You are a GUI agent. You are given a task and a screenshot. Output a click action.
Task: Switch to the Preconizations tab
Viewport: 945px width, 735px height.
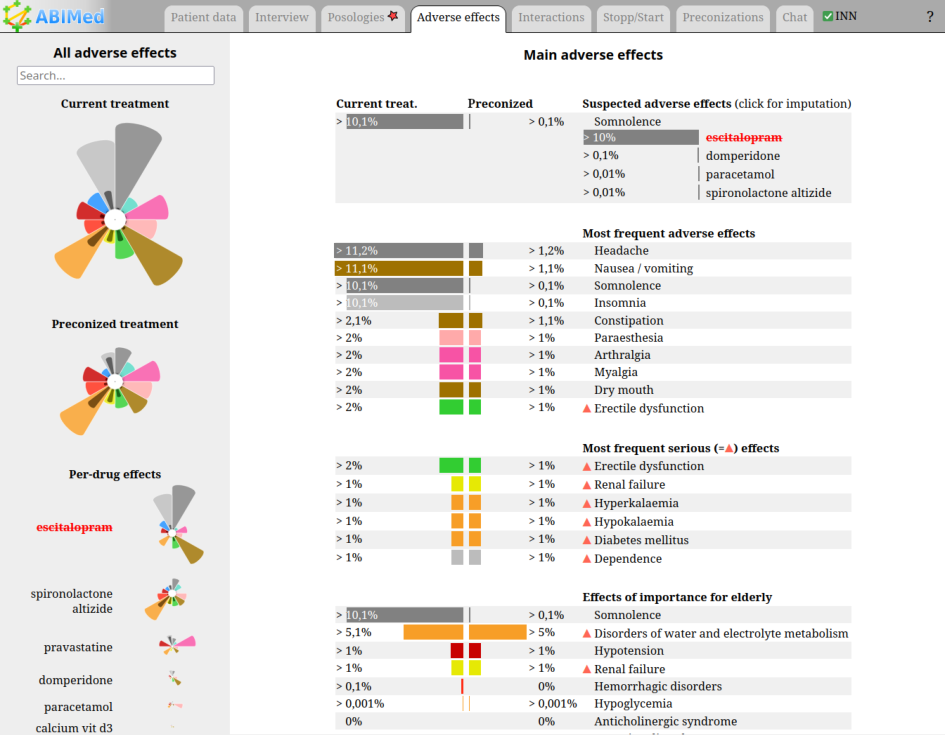coord(723,18)
